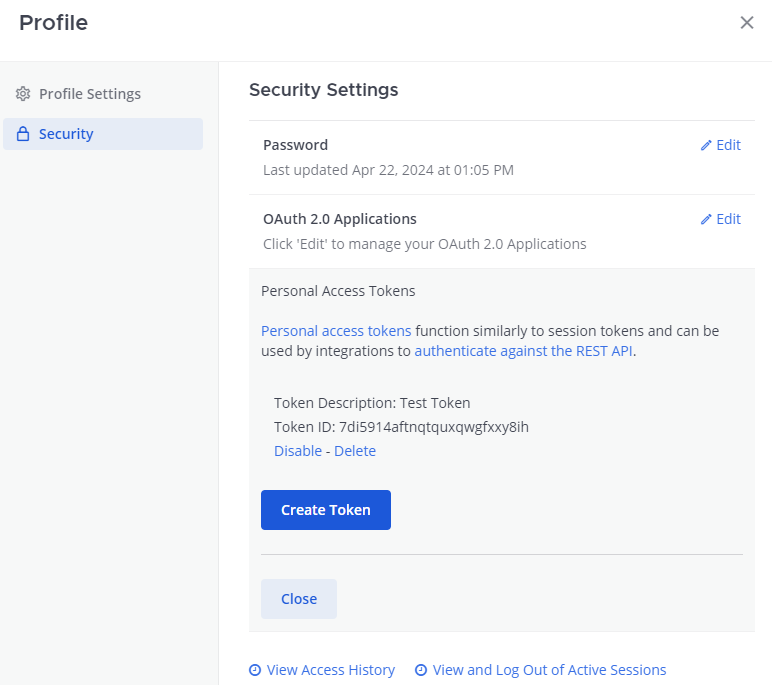The image size is (772, 685).
Task: Open View and Log Out of Active Sessions
Action: coord(549,670)
